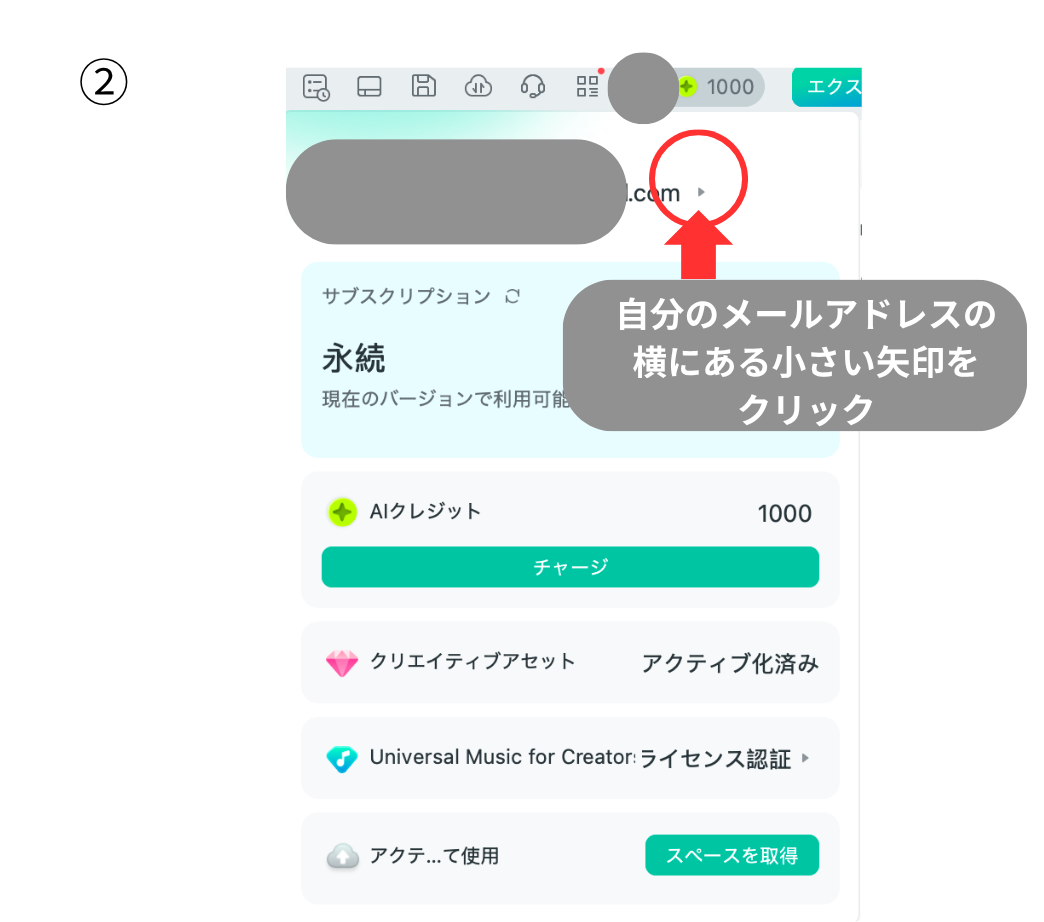Image resolution: width=1044 pixels, height=922 pixels.
Task: Contact support using the headset icon
Action: point(533,87)
